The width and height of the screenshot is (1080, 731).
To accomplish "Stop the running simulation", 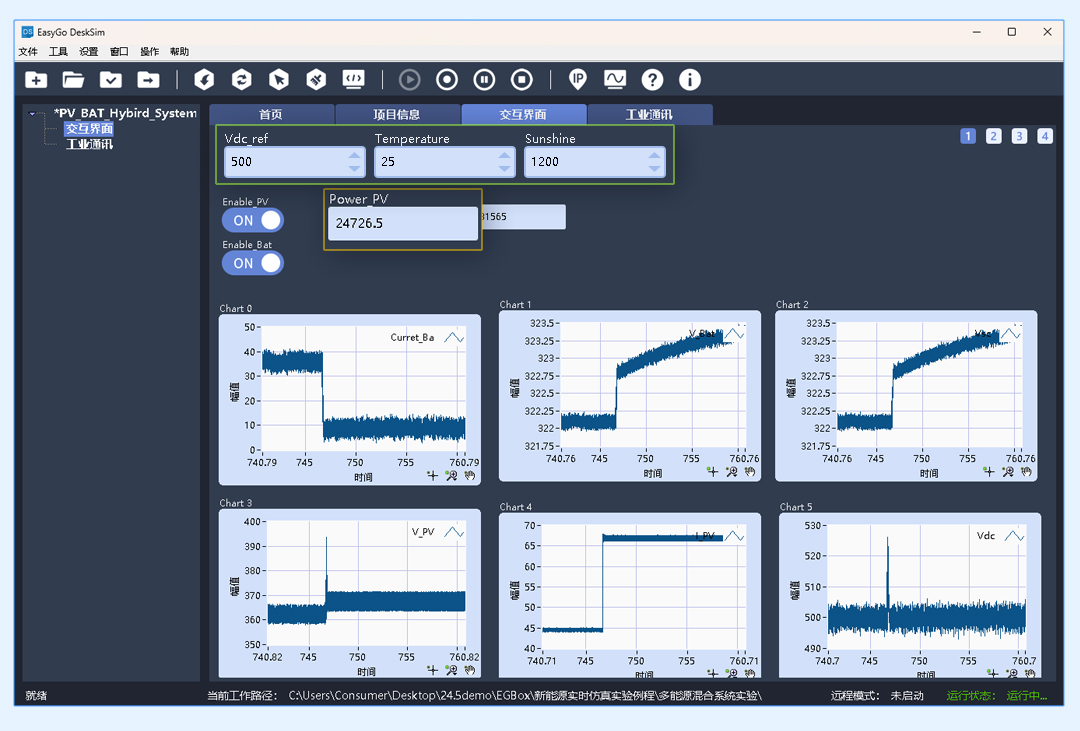I will click(521, 80).
